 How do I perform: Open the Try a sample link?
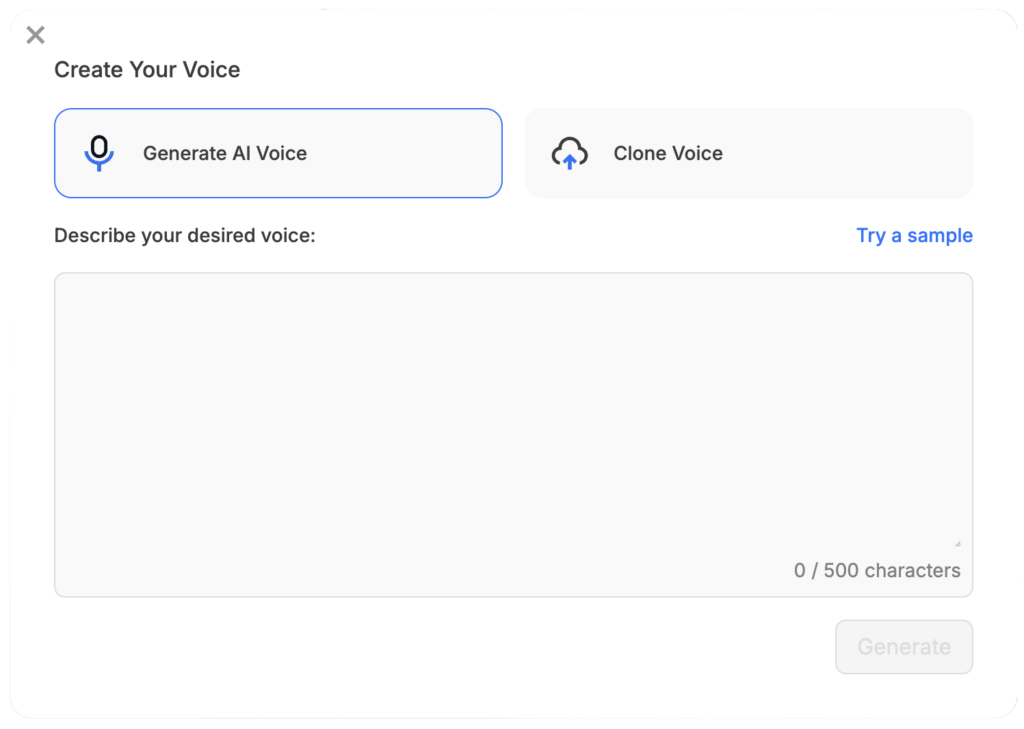coord(914,235)
